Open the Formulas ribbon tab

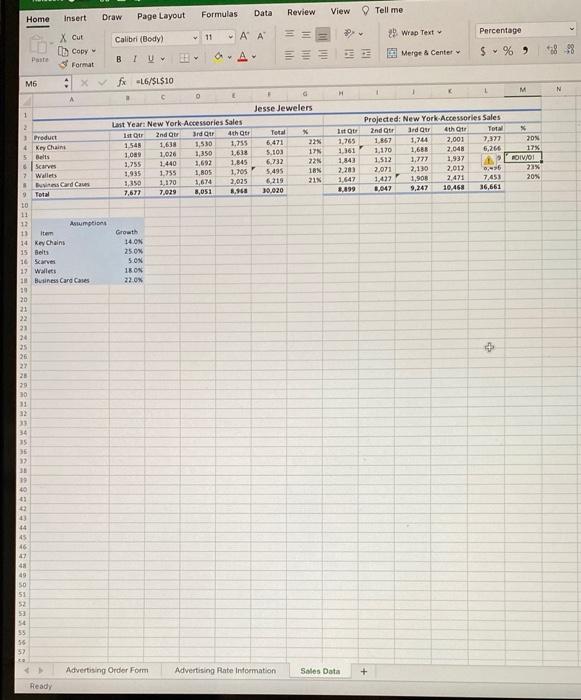[x=219, y=14]
